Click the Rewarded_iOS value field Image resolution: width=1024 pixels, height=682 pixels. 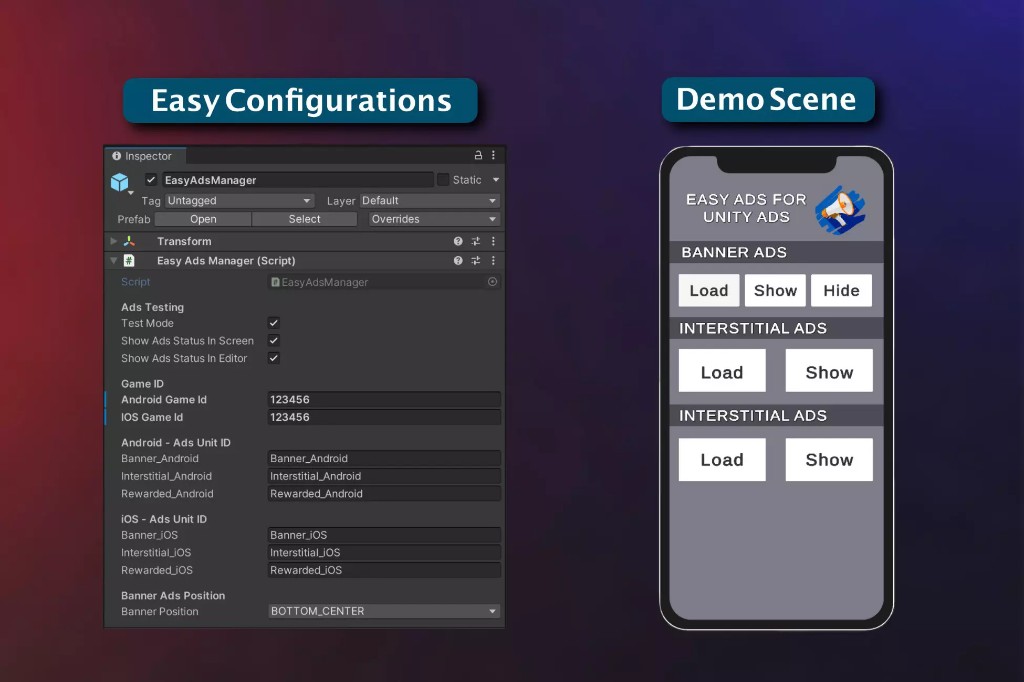384,570
